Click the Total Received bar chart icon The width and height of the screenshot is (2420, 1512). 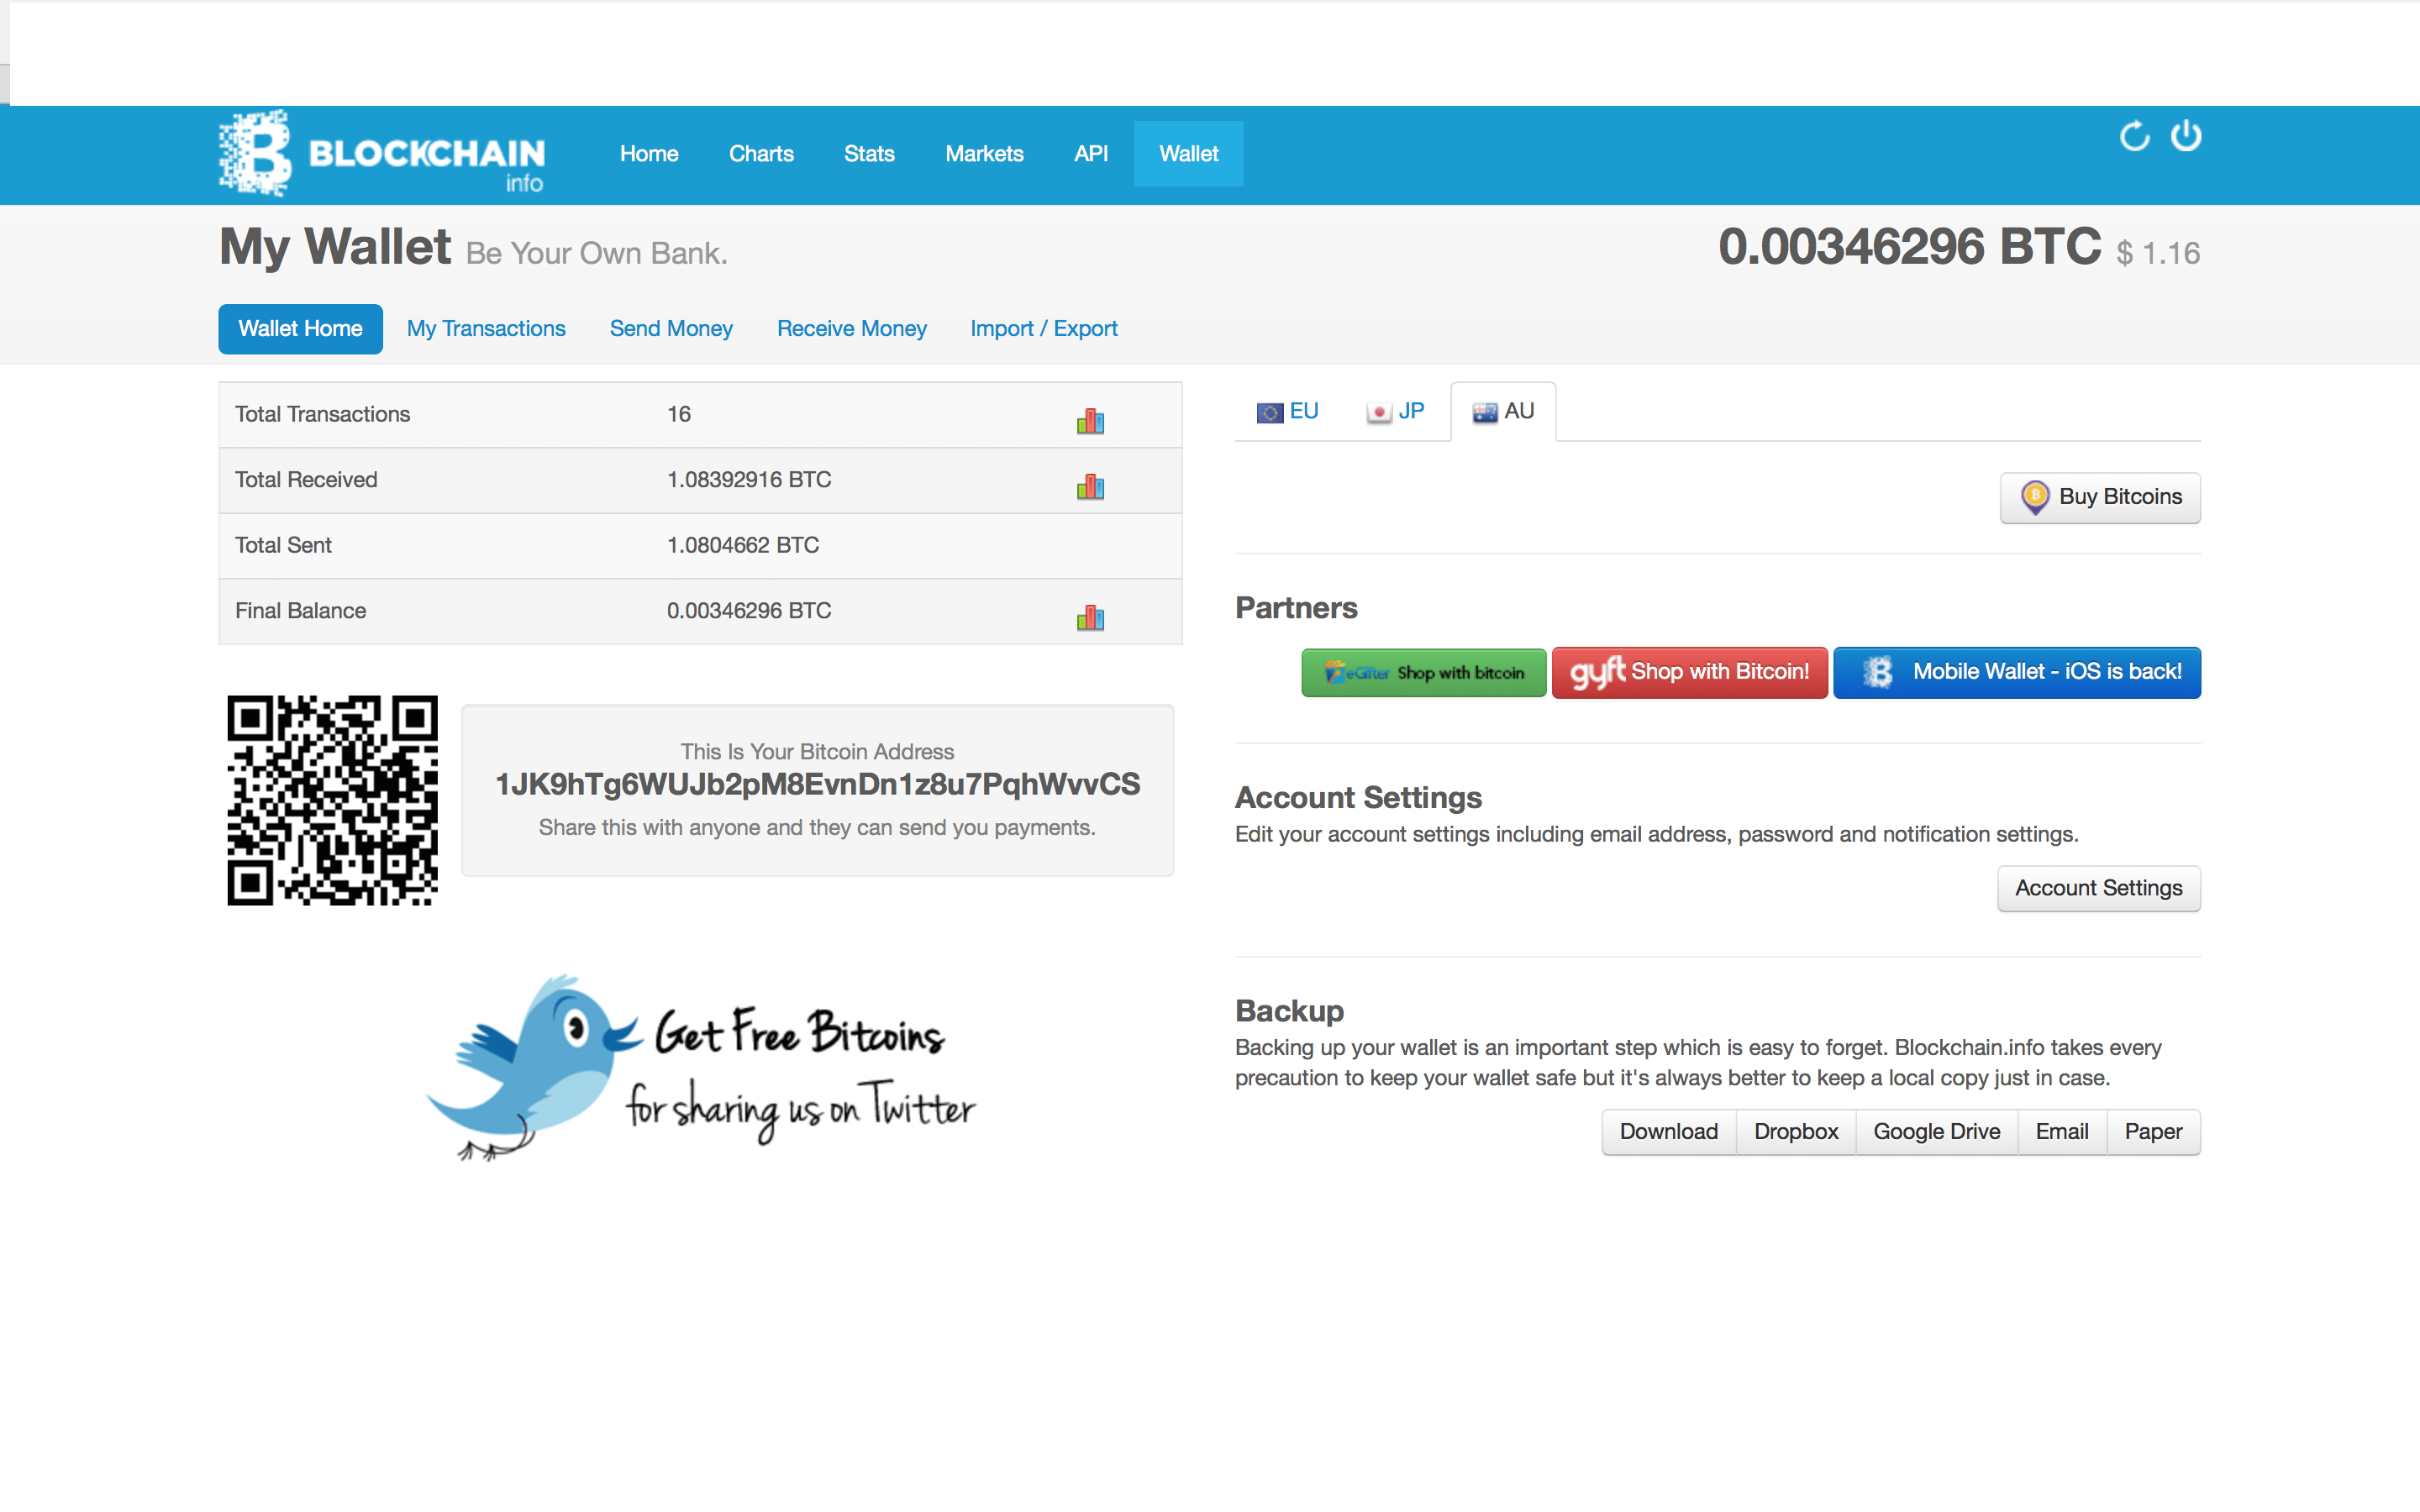pos(1091,484)
